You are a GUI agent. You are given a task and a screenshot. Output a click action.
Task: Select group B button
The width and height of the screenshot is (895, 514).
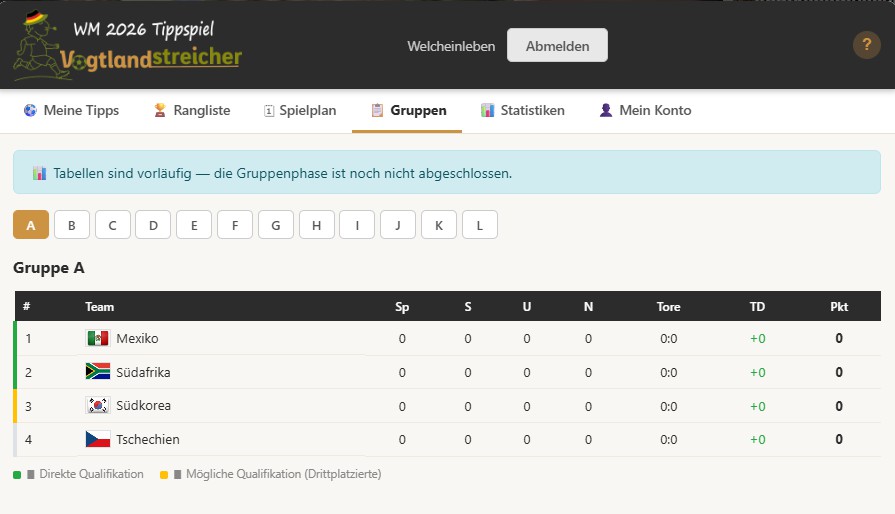tap(72, 225)
